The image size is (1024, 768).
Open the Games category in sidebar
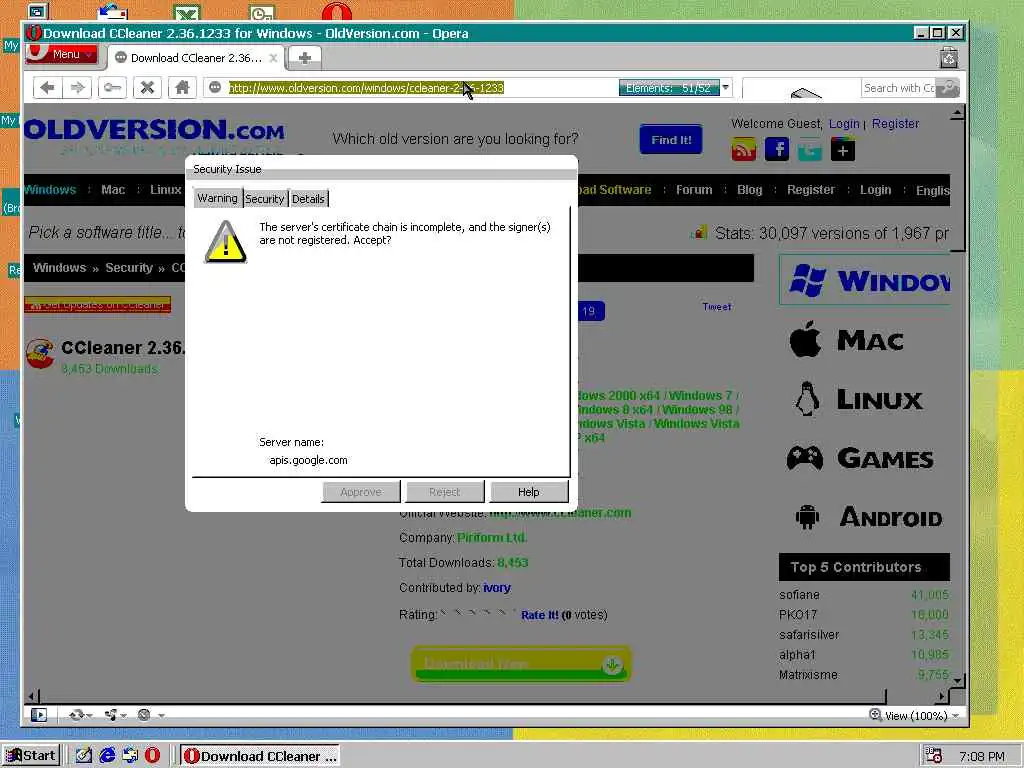(860, 458)
